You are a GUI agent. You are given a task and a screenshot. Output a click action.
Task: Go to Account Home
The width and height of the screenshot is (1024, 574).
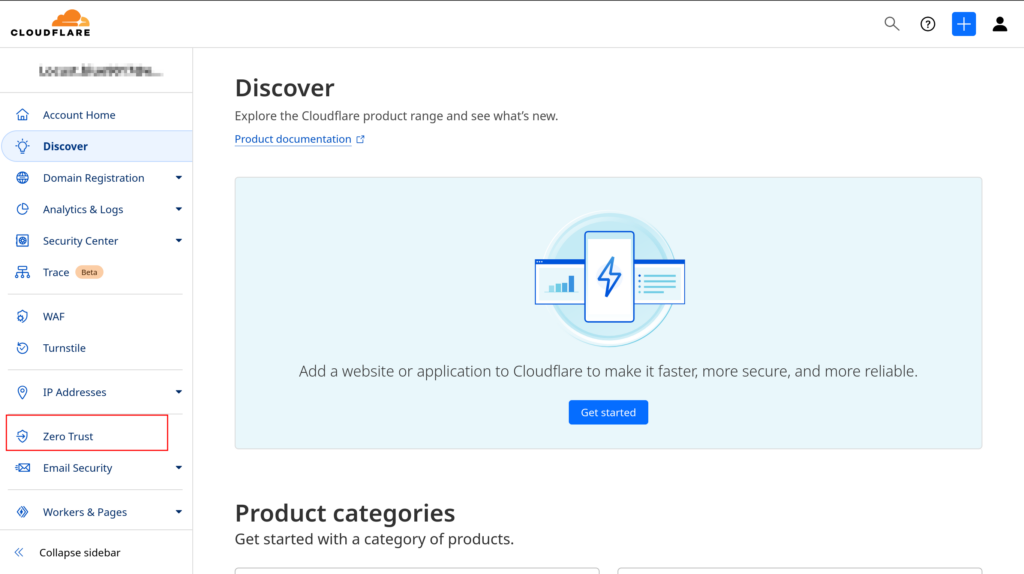point(79,115)
